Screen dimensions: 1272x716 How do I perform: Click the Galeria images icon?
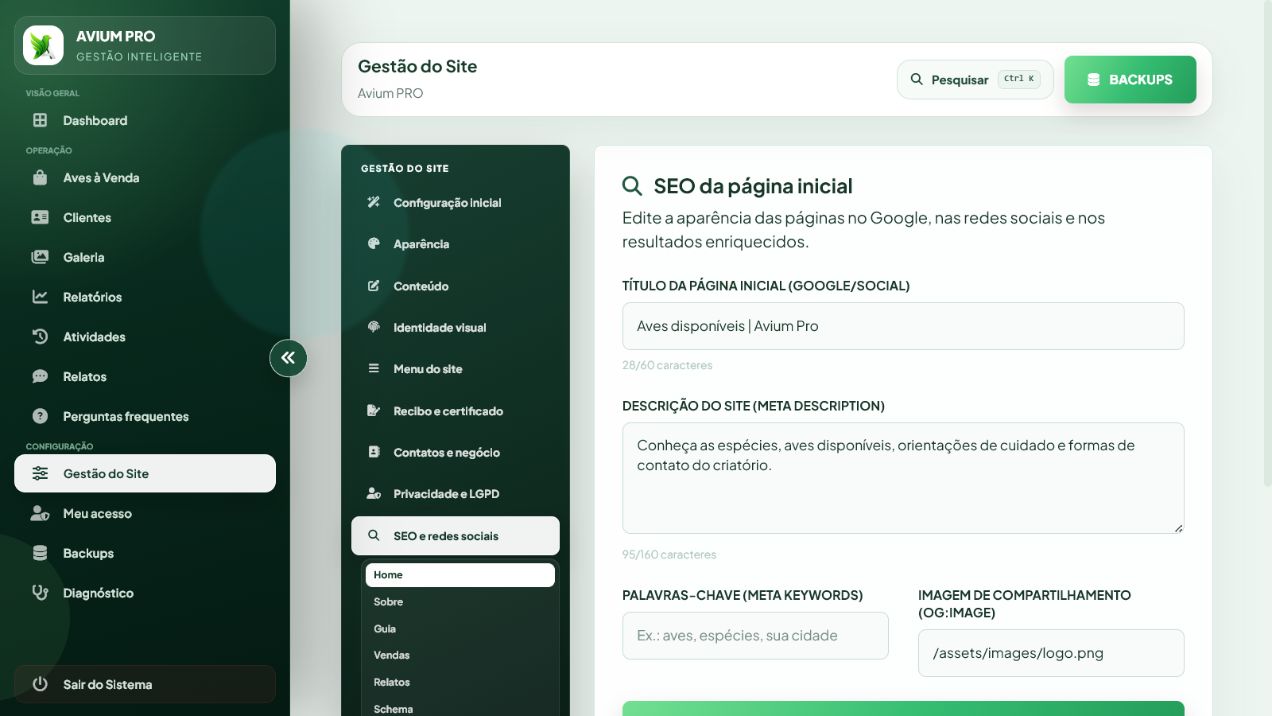point(40,257)
